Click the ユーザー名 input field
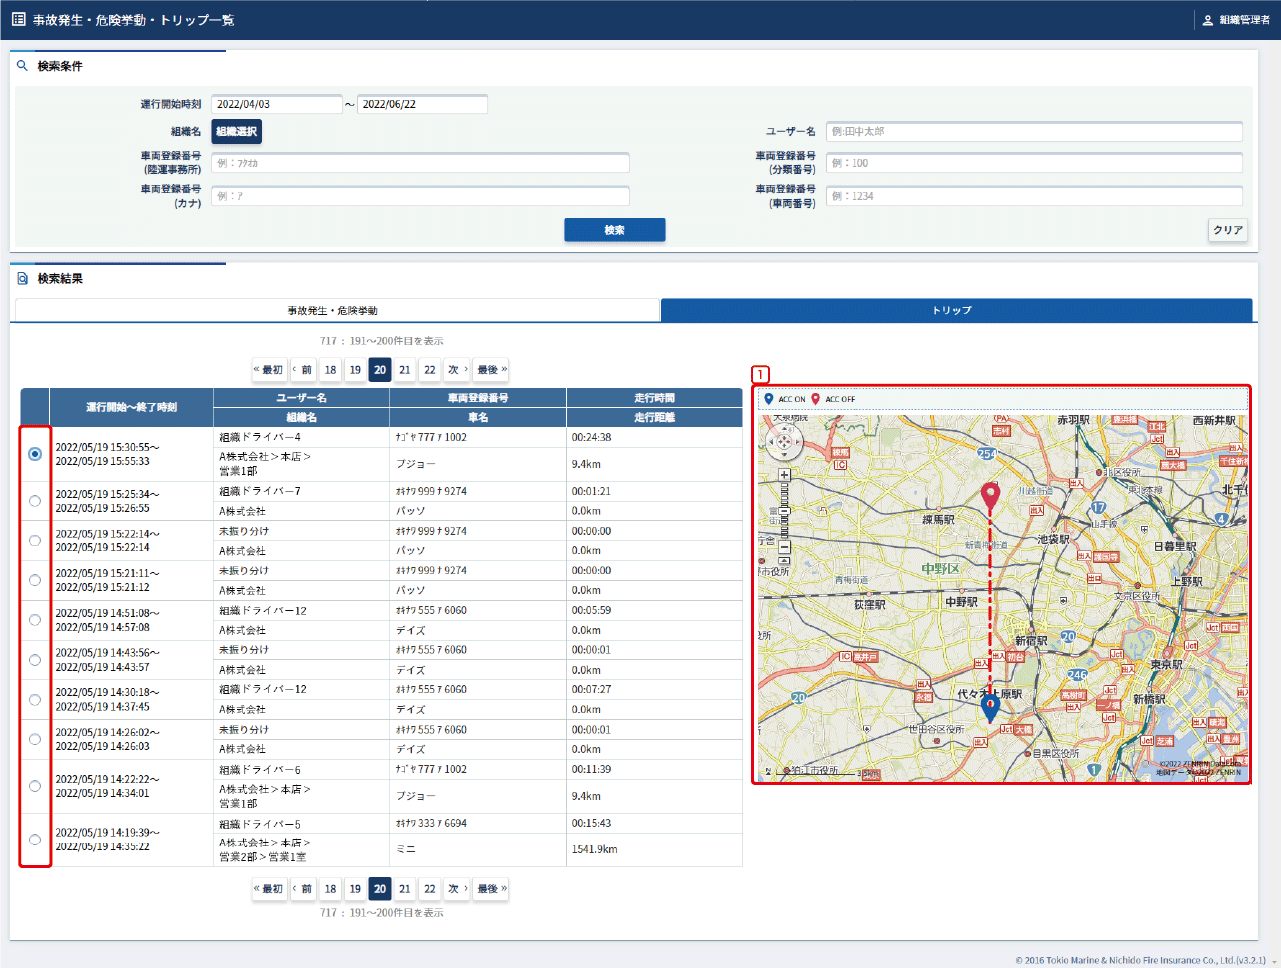Screen dimensions: 1281x968 [1034, 131]
